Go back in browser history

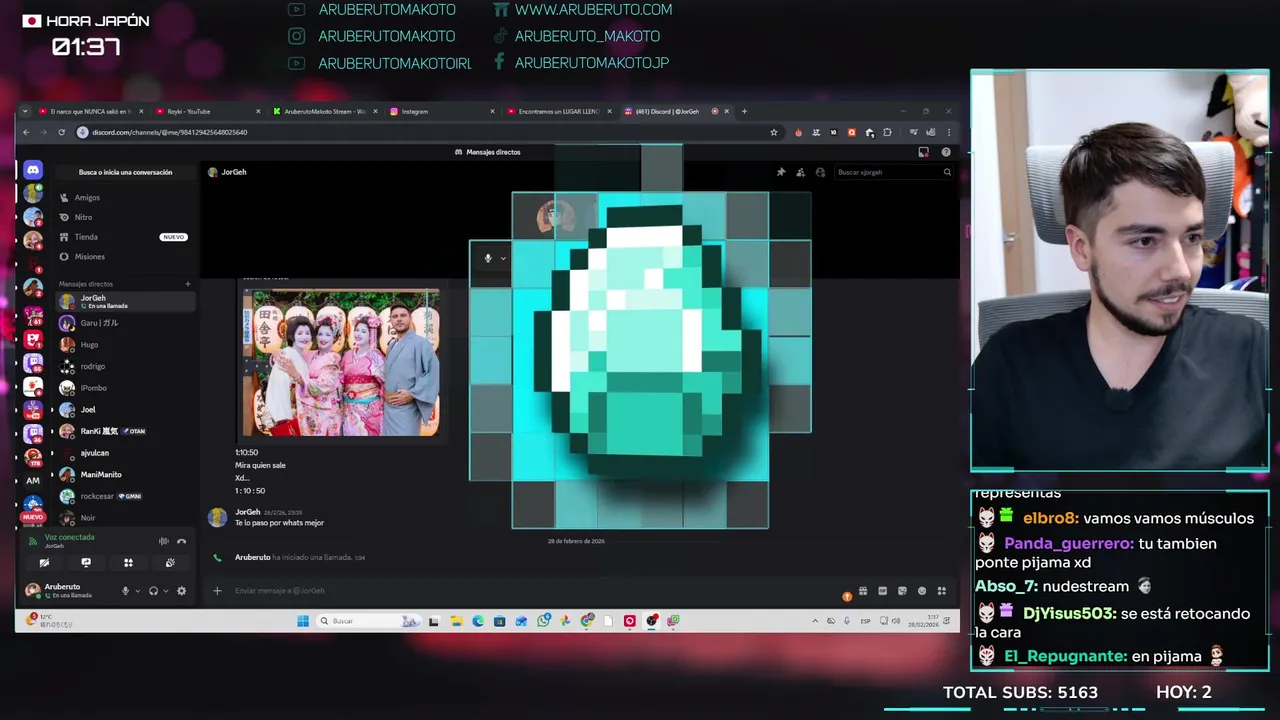tap(26, 132)
